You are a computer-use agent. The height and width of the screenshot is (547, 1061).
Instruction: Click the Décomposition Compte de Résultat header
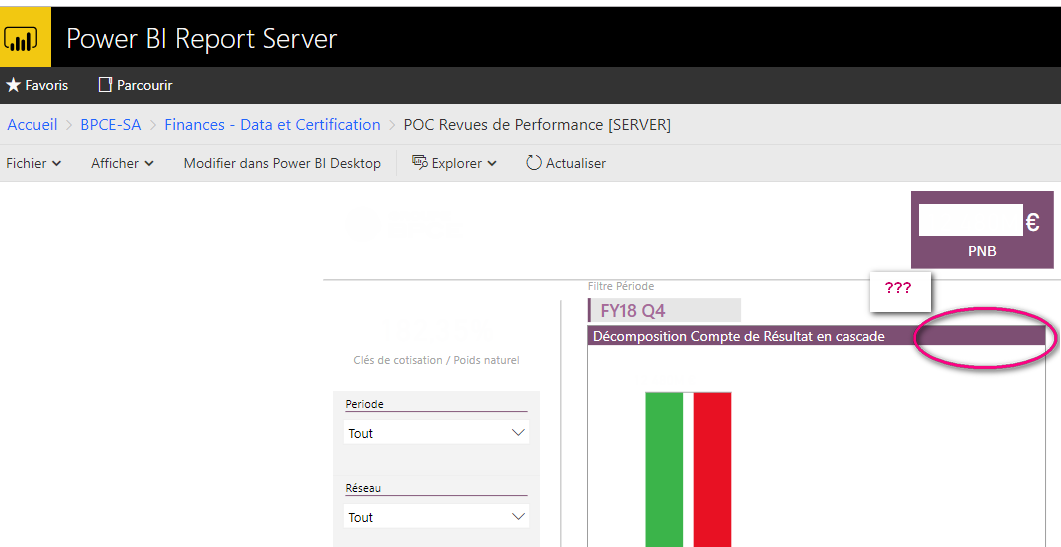click(738, 337)
